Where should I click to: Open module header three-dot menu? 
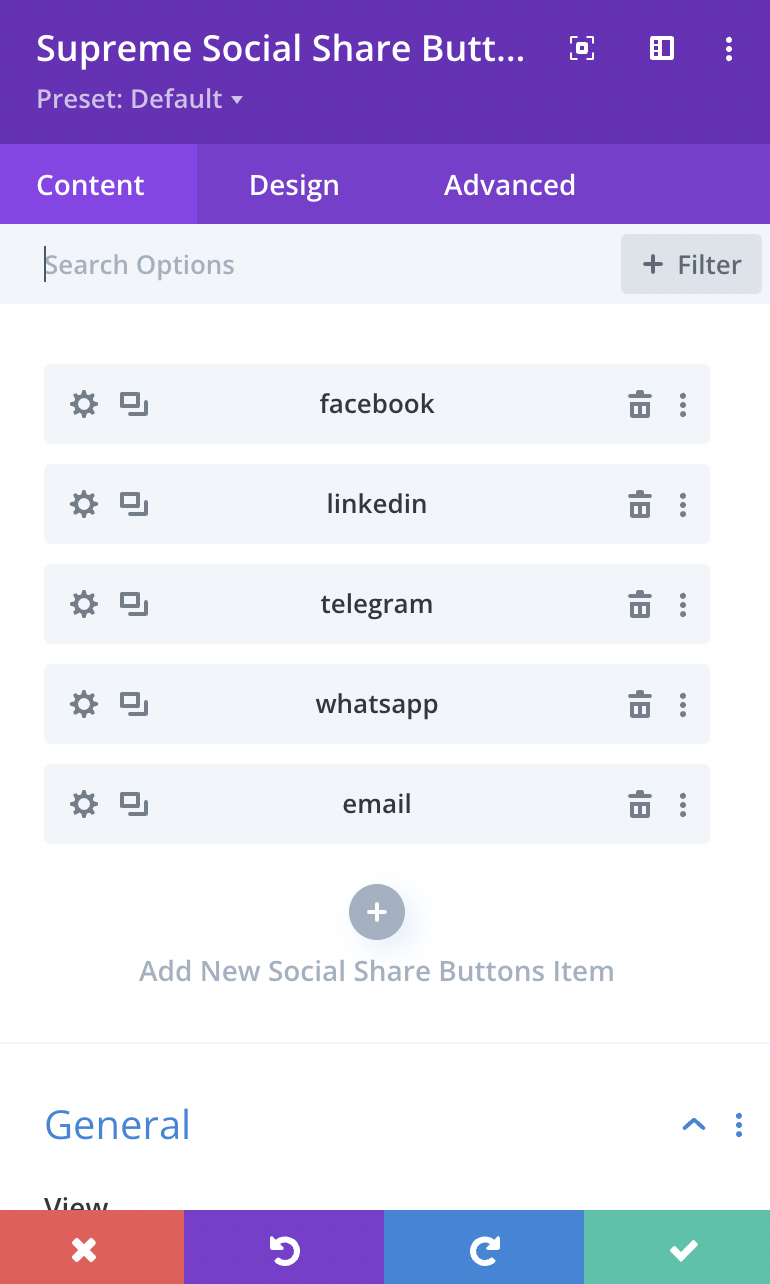click(729, 48)
